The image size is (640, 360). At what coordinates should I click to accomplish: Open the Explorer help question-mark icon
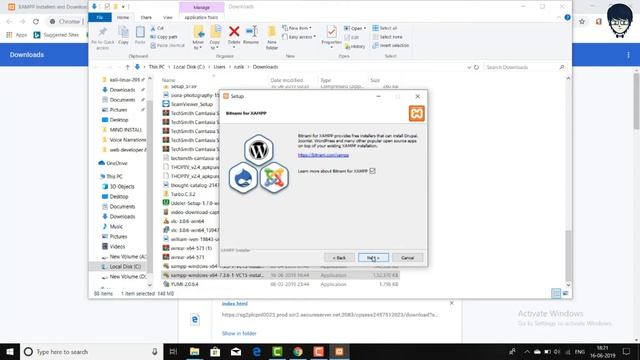(567, 18)
